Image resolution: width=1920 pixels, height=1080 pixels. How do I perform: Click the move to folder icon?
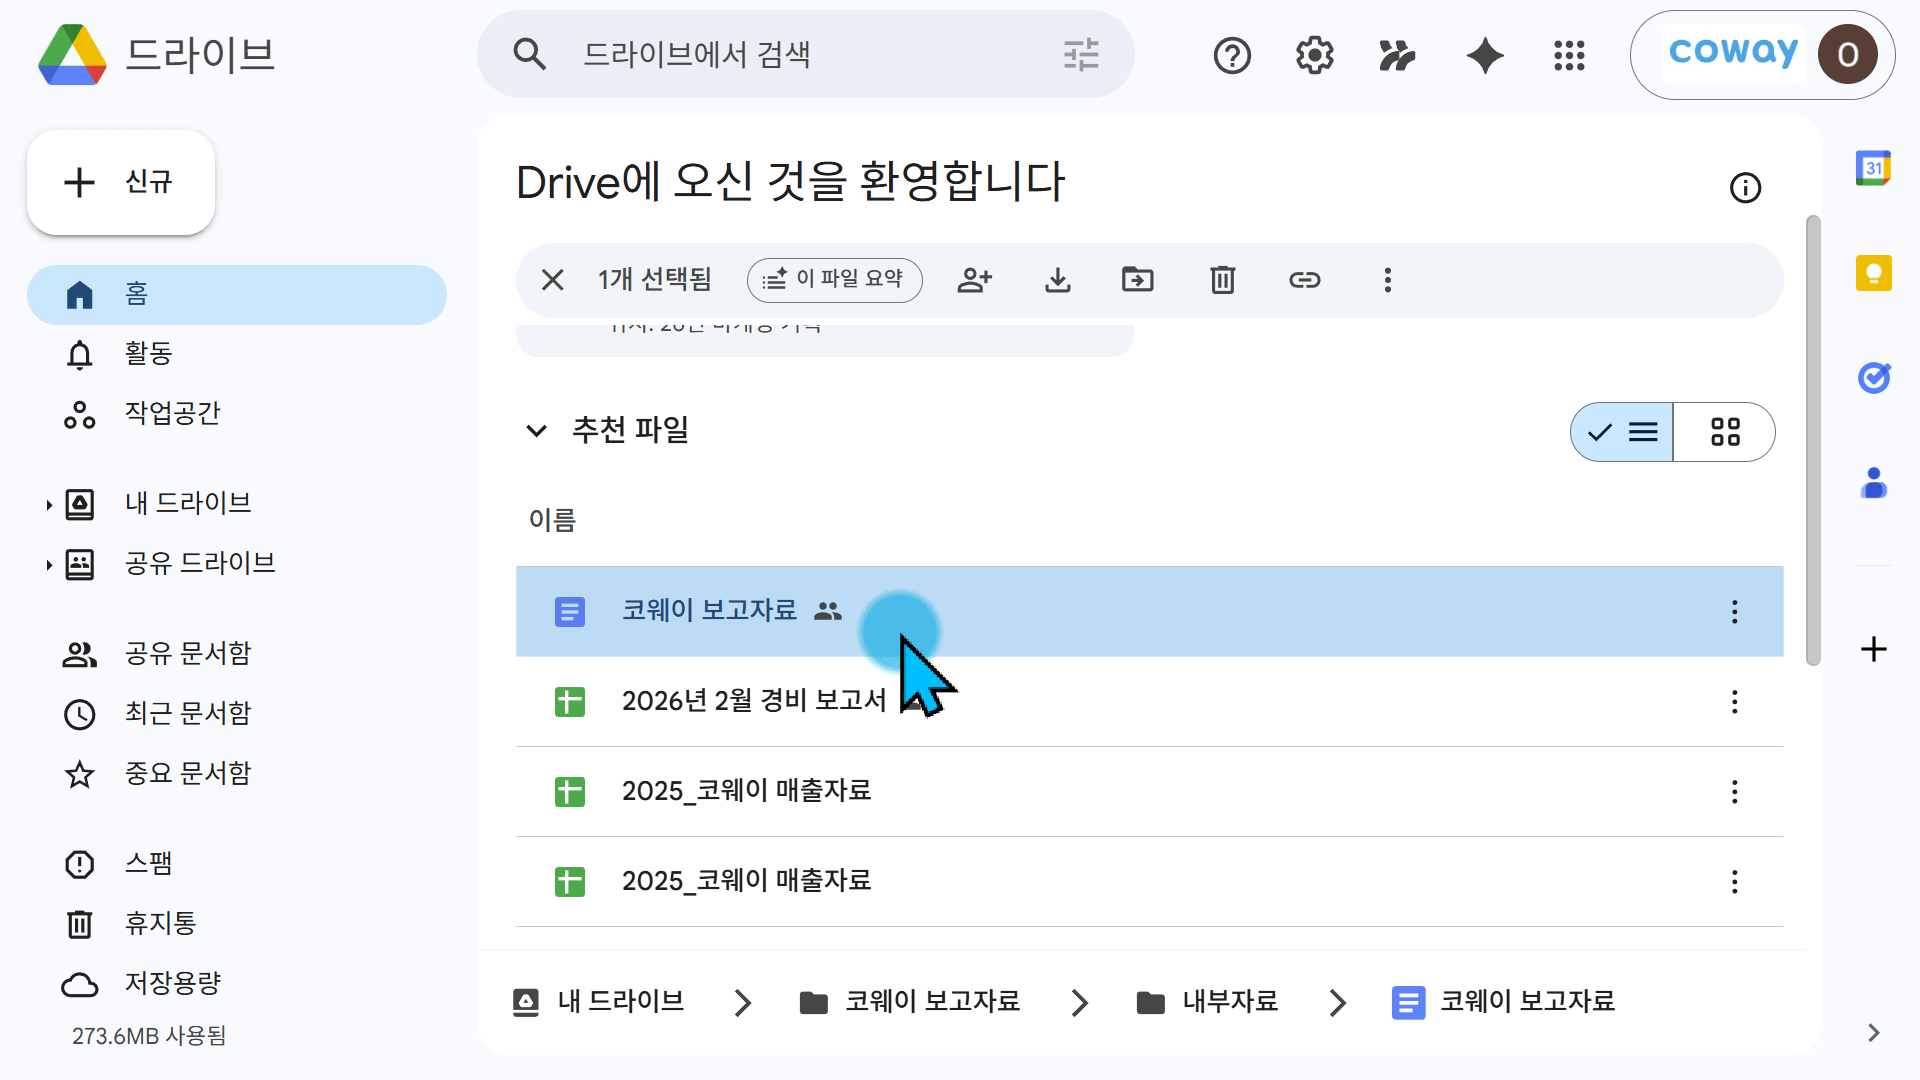(1138, 280)
